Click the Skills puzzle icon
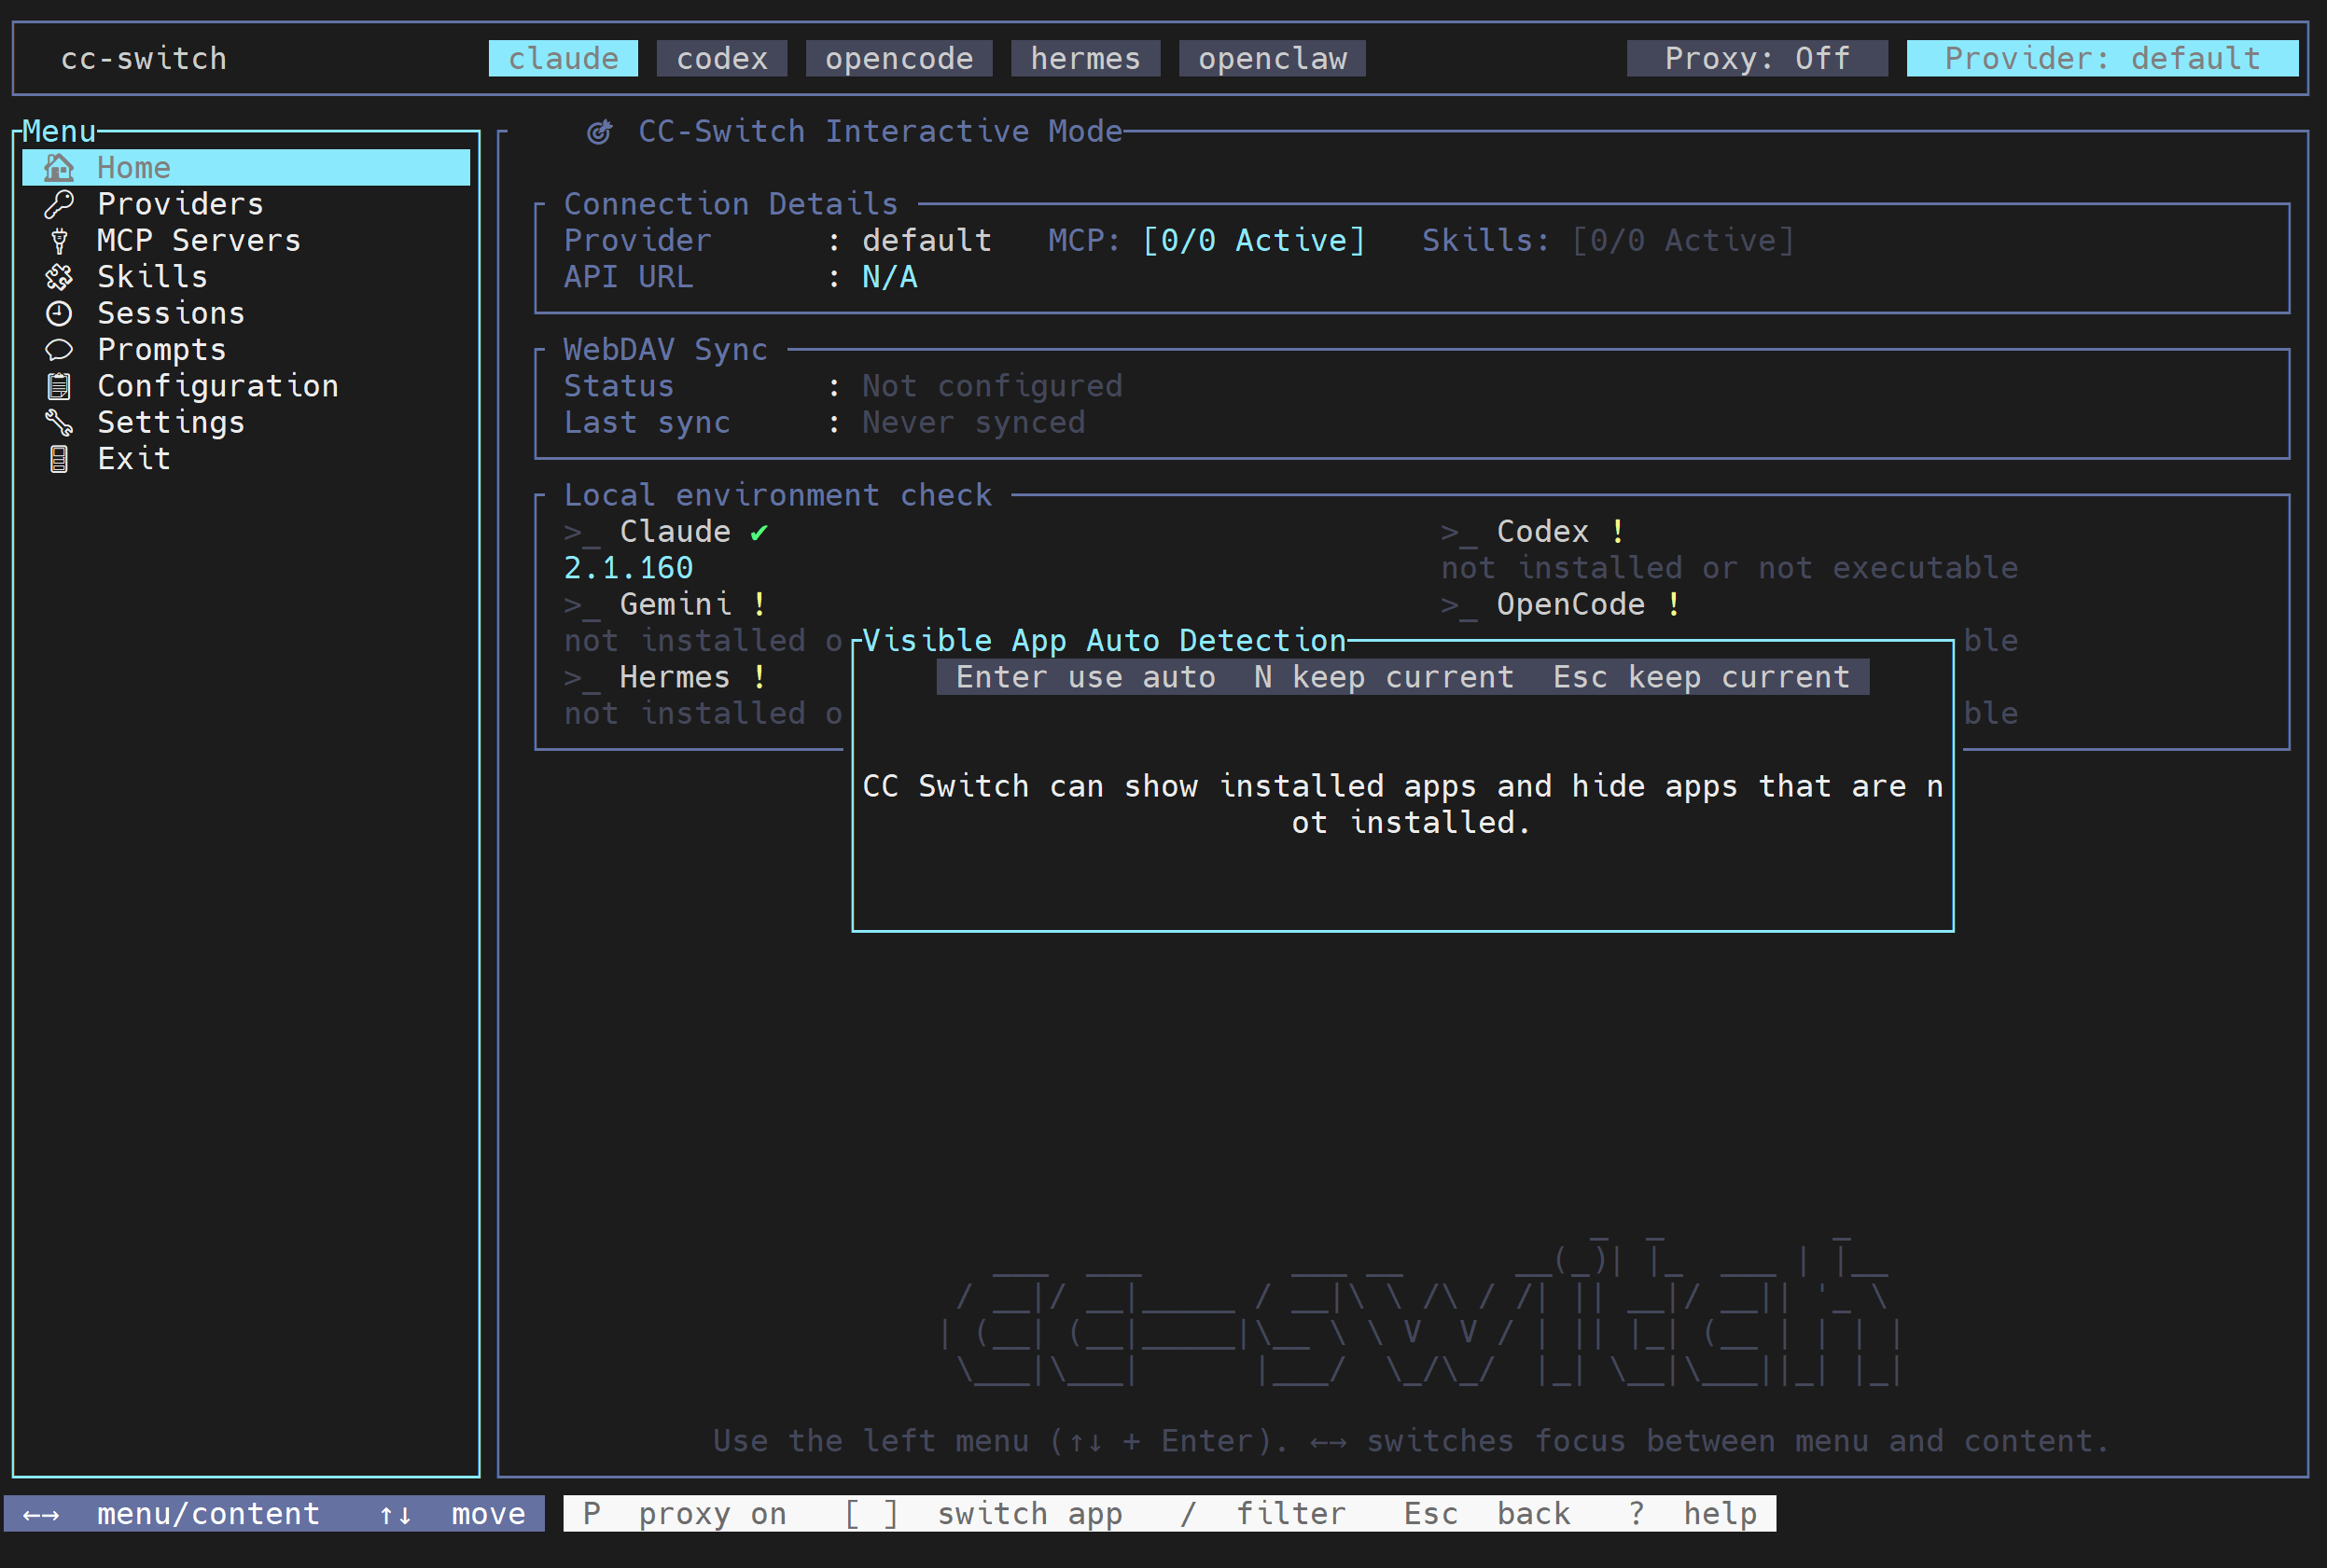The image size is (2327, 1568). [x=59, y=277]
